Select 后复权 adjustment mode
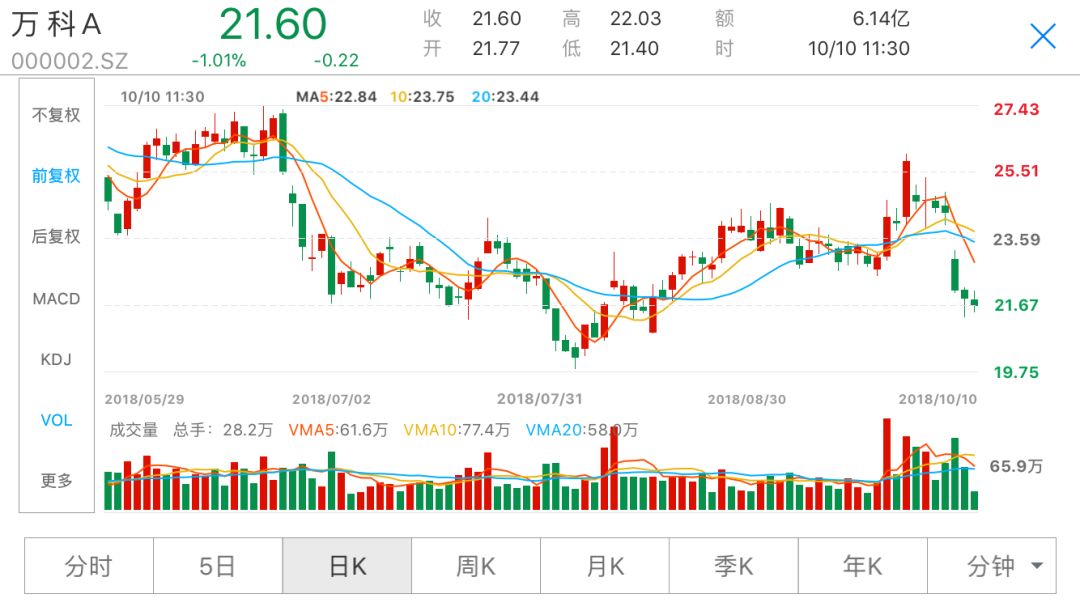The width and height of the screenshot is (1080, 607). pos(56,236)
